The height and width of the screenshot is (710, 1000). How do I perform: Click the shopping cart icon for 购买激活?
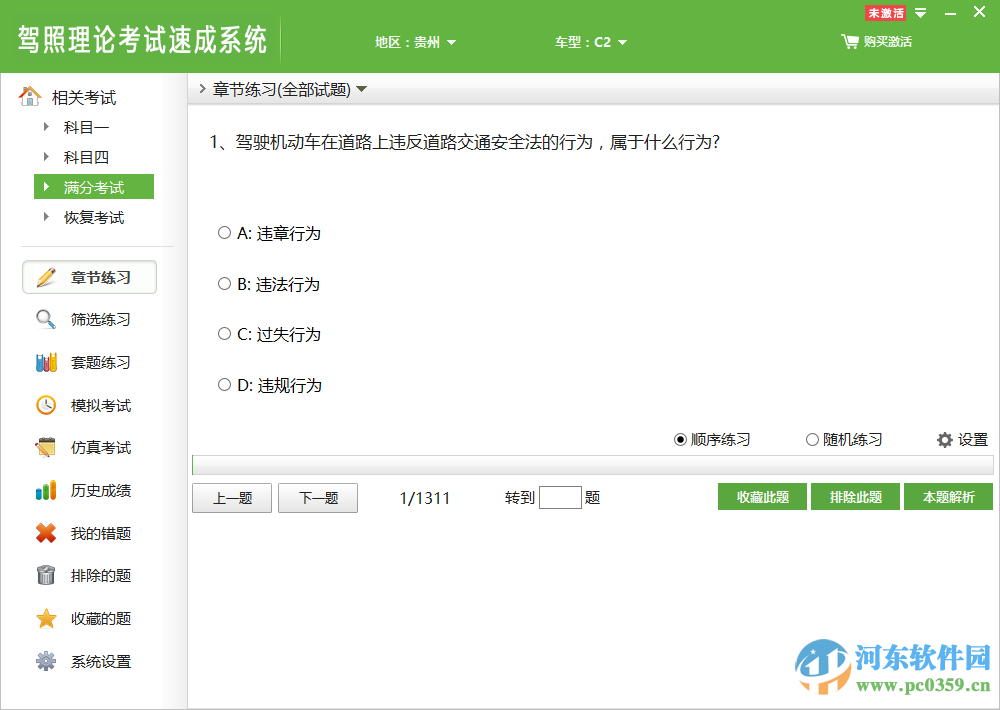pyautogui.click(x=849, y=41)
